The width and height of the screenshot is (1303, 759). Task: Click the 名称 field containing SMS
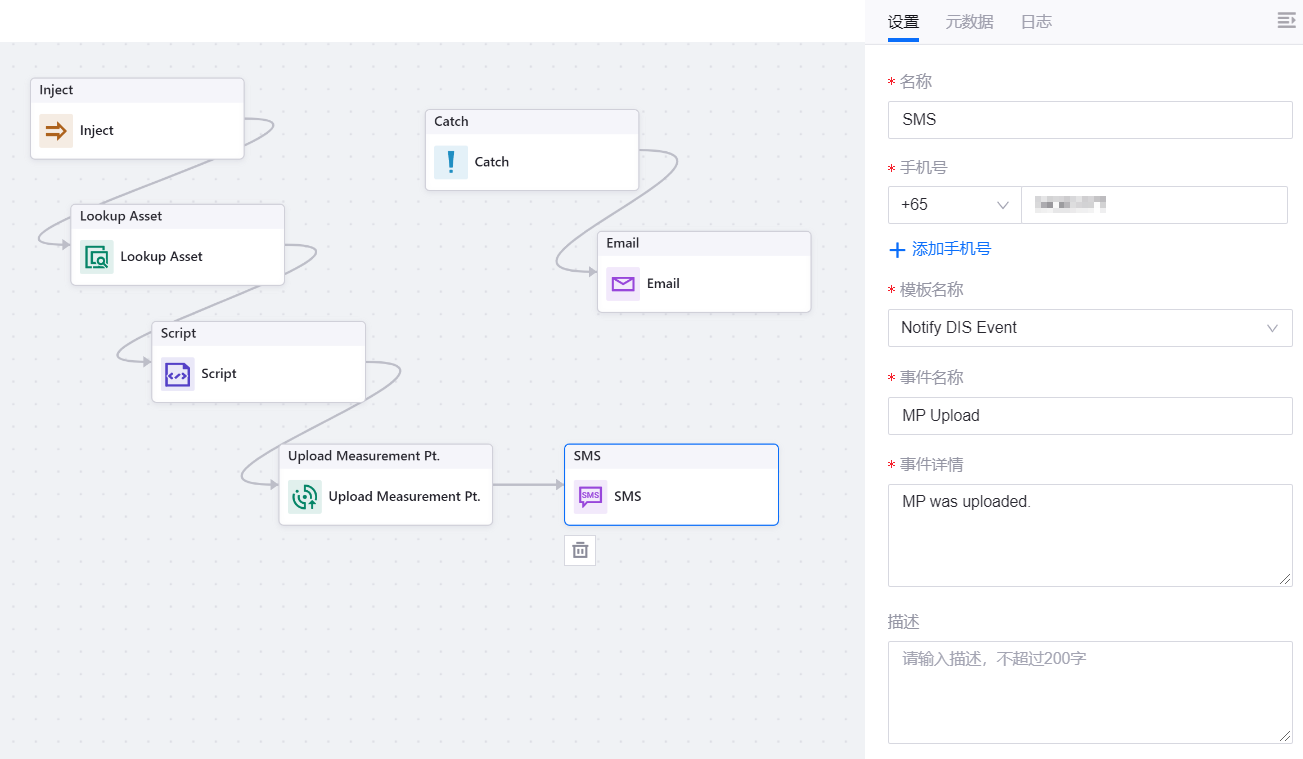pyautogui.click(x=1089, y=120)
